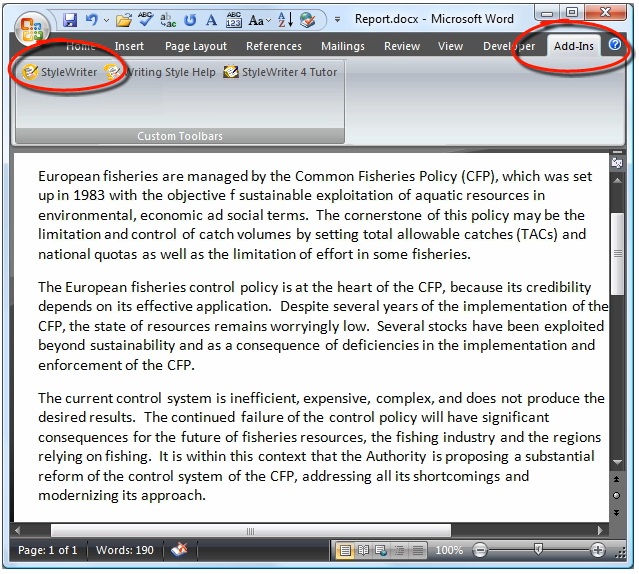The image size is (639, 574).
Task: Click the StyleWriter 4 Tutor pencil icon
Action: (x=231, y=72)
